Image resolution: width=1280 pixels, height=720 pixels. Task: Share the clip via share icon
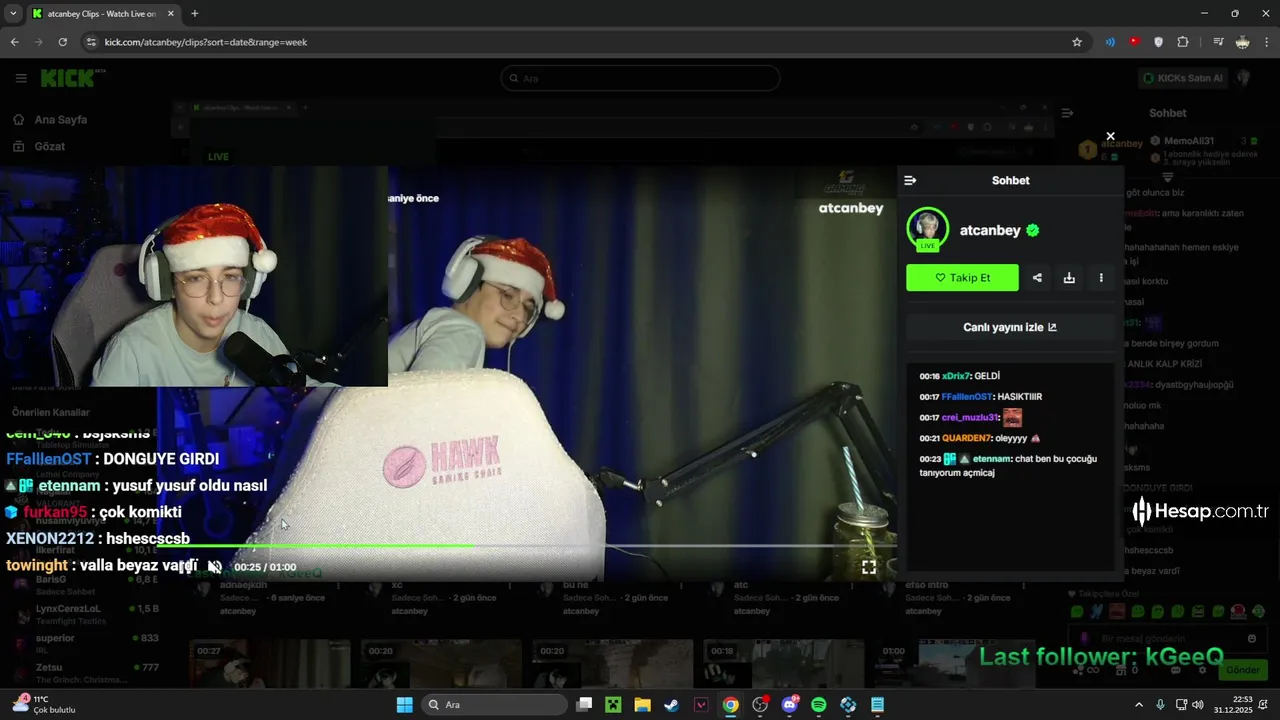(1037, 278)
